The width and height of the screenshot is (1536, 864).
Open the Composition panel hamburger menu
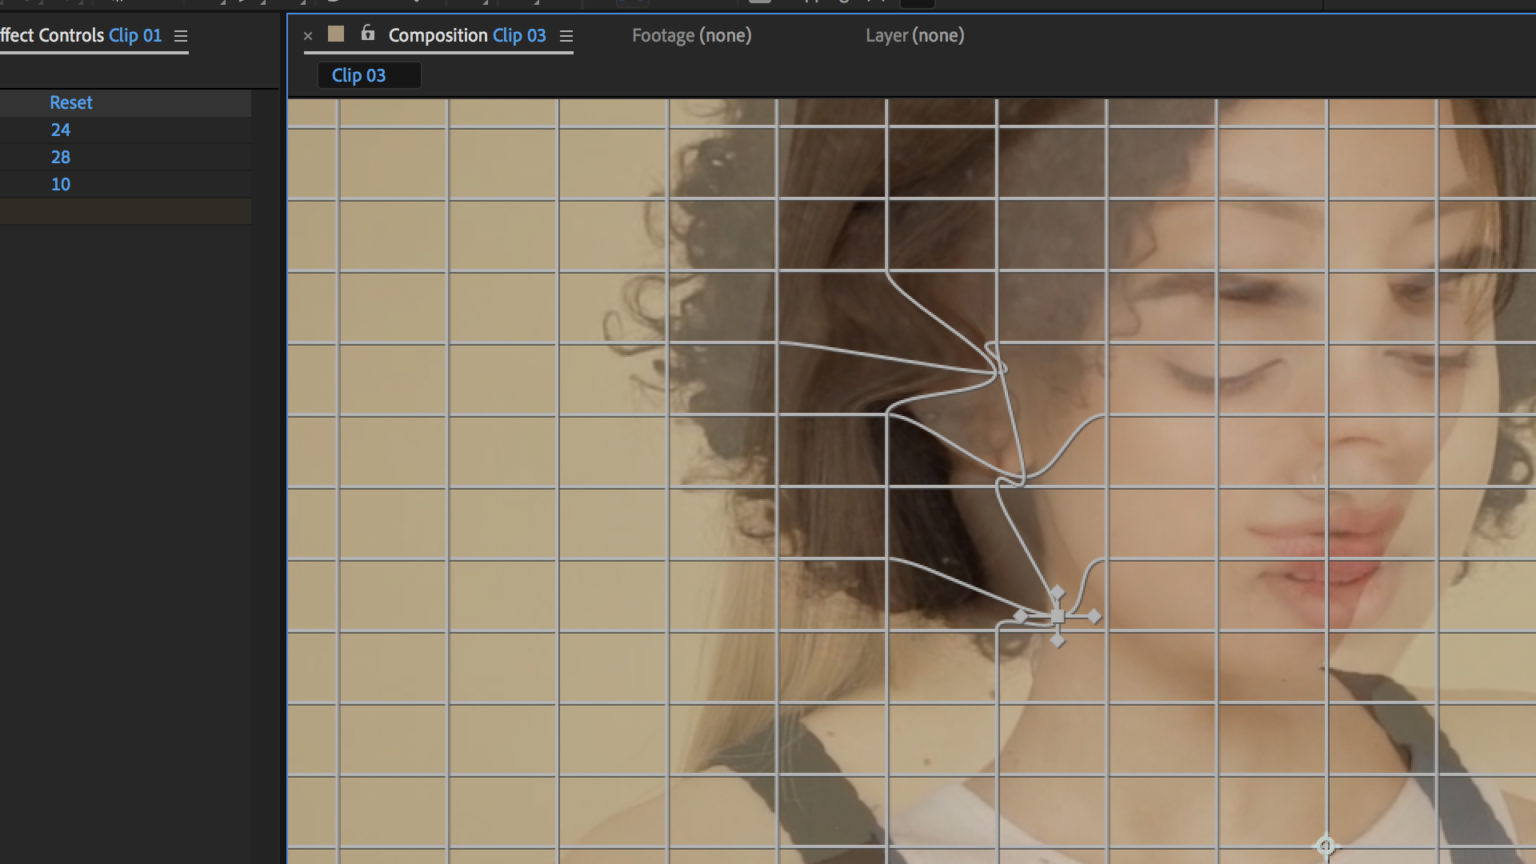point(566,36)
